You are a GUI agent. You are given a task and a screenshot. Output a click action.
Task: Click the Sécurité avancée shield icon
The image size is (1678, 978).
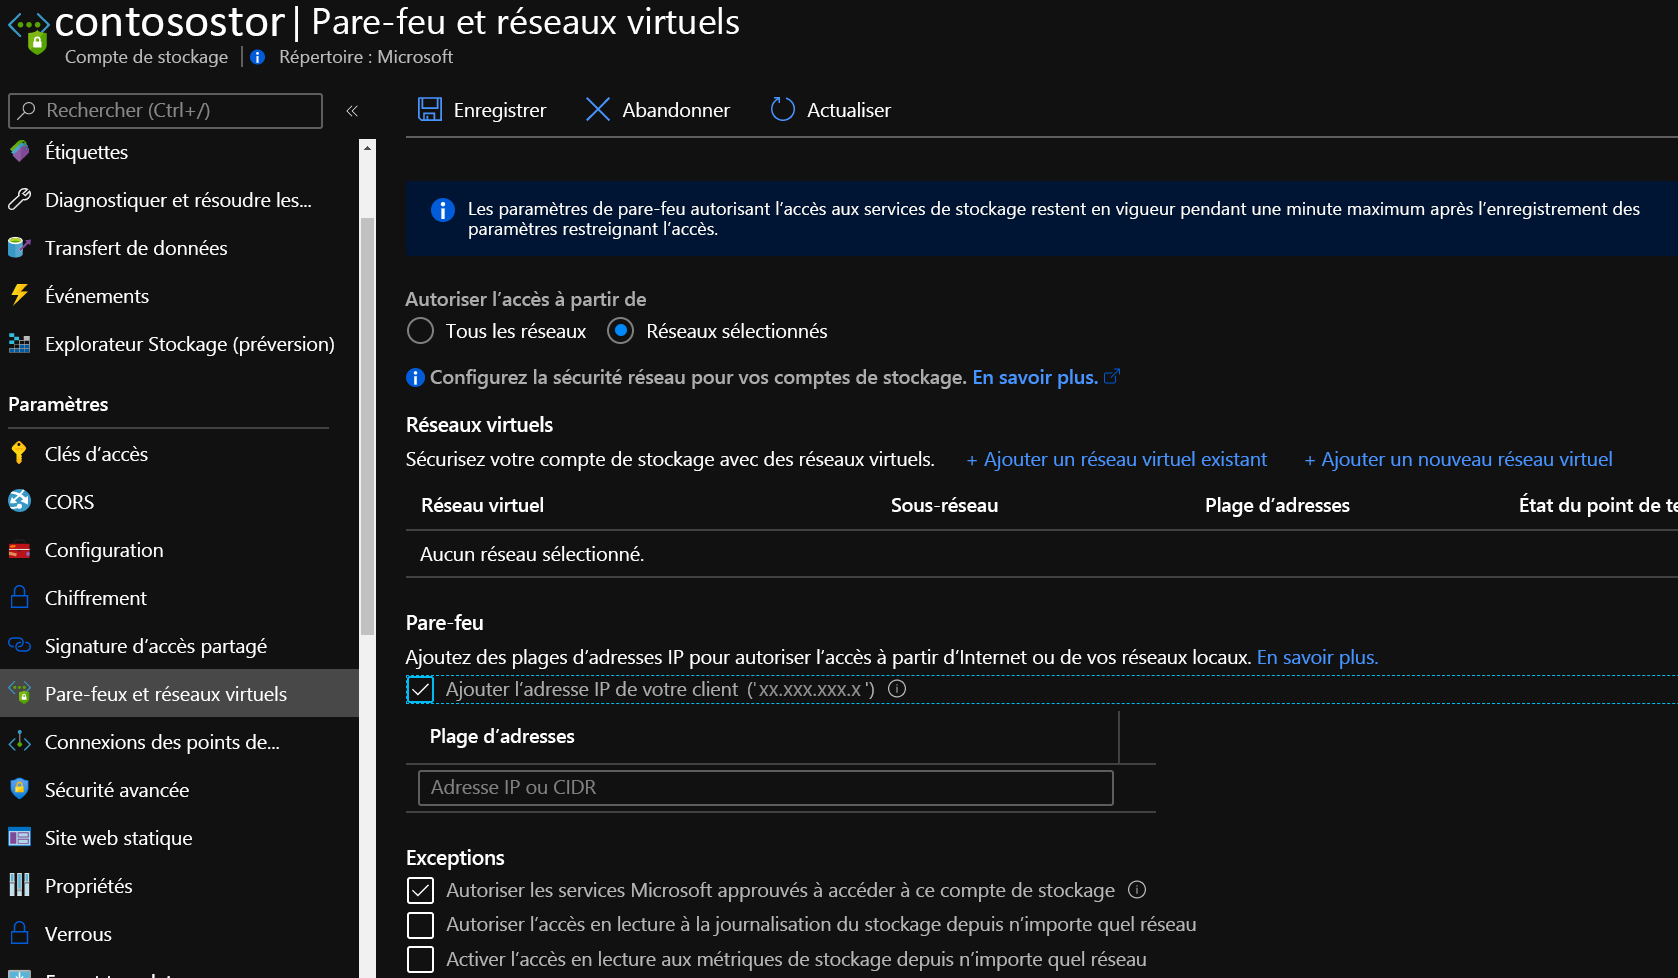19,790
